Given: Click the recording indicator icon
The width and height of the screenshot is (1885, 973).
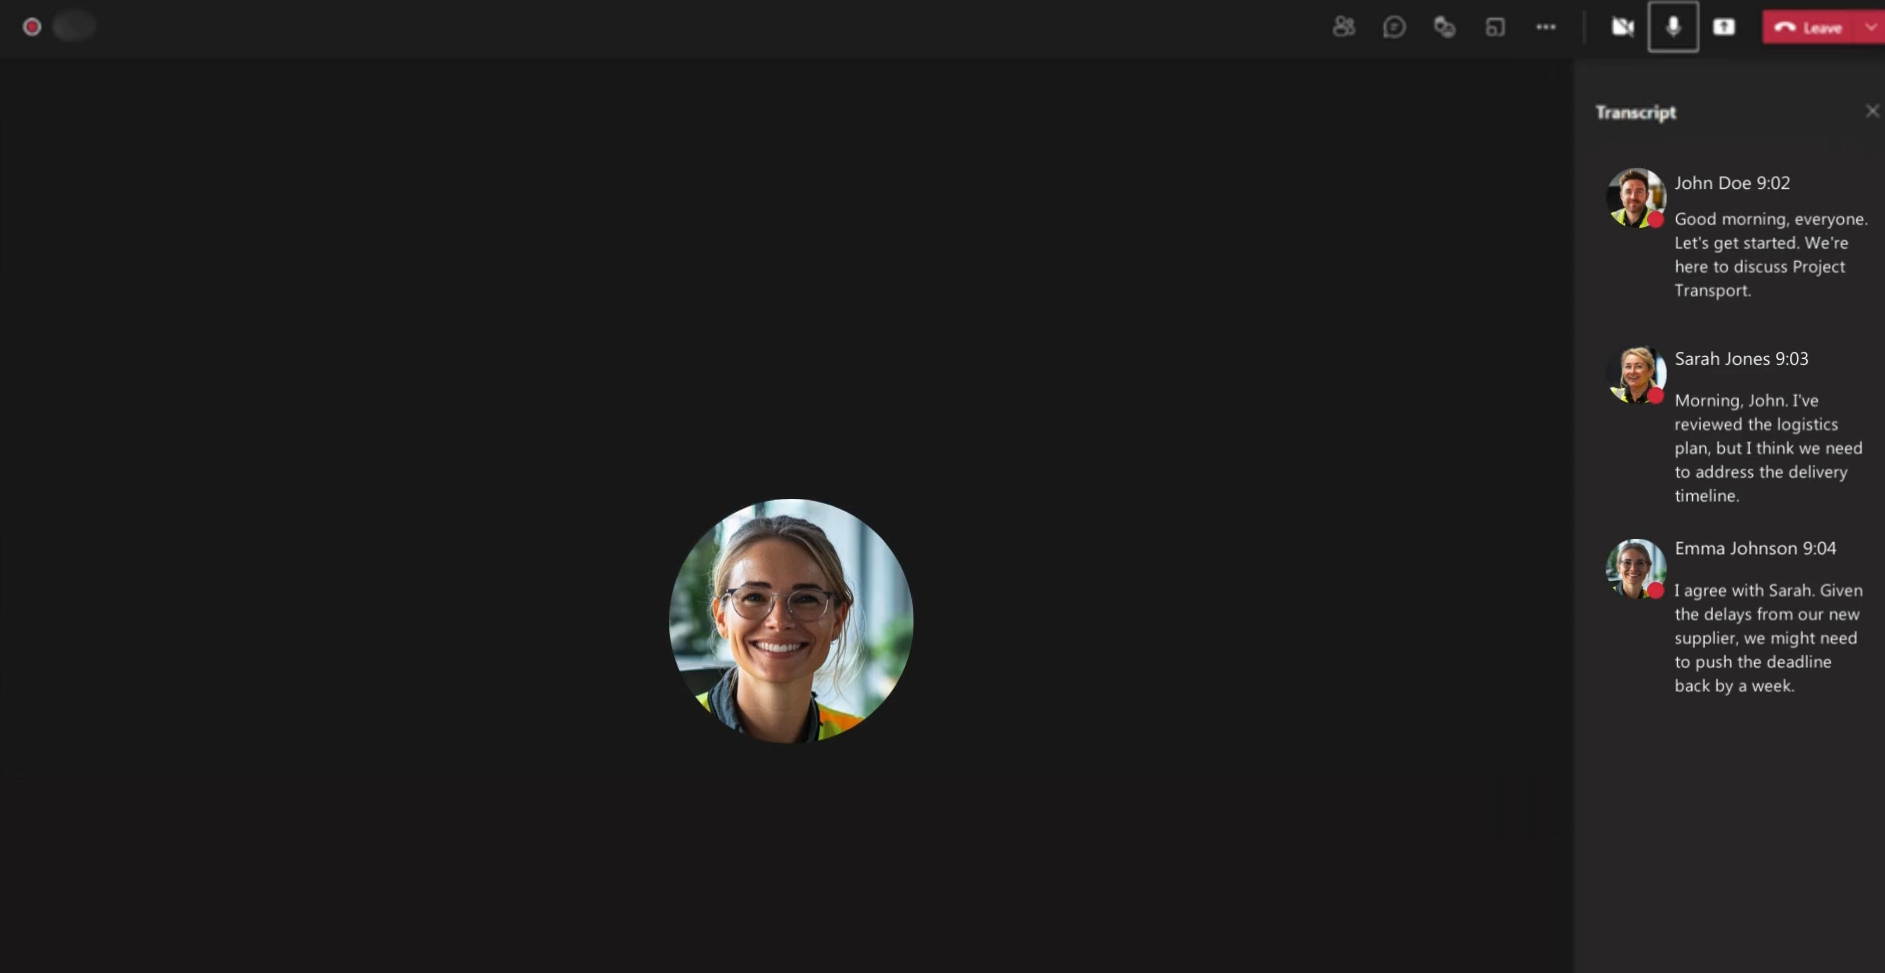Looking at the screenshot, I should pyautogui.click(x=32, y=27).
